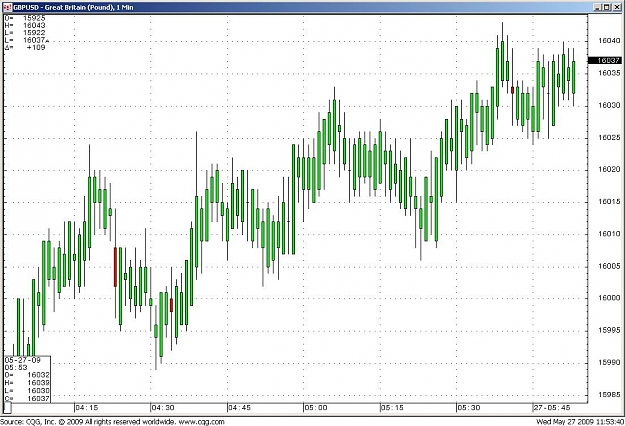Maximize the GBPUSD chart window
The height and width of the screenshot is (426, 625).
[606, 7]
